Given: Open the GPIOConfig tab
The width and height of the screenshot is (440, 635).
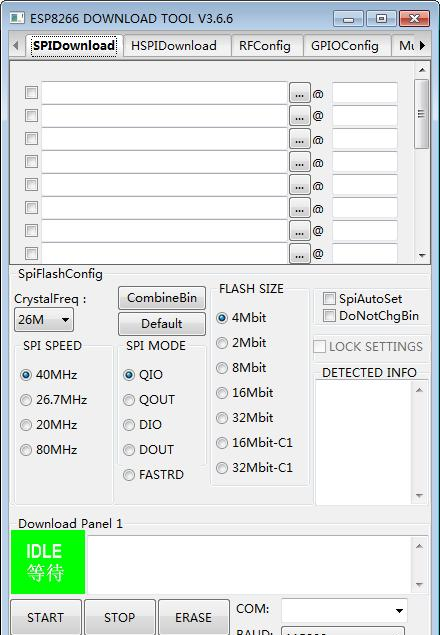Looking at the screenshot, I should [x=345, y=45].
